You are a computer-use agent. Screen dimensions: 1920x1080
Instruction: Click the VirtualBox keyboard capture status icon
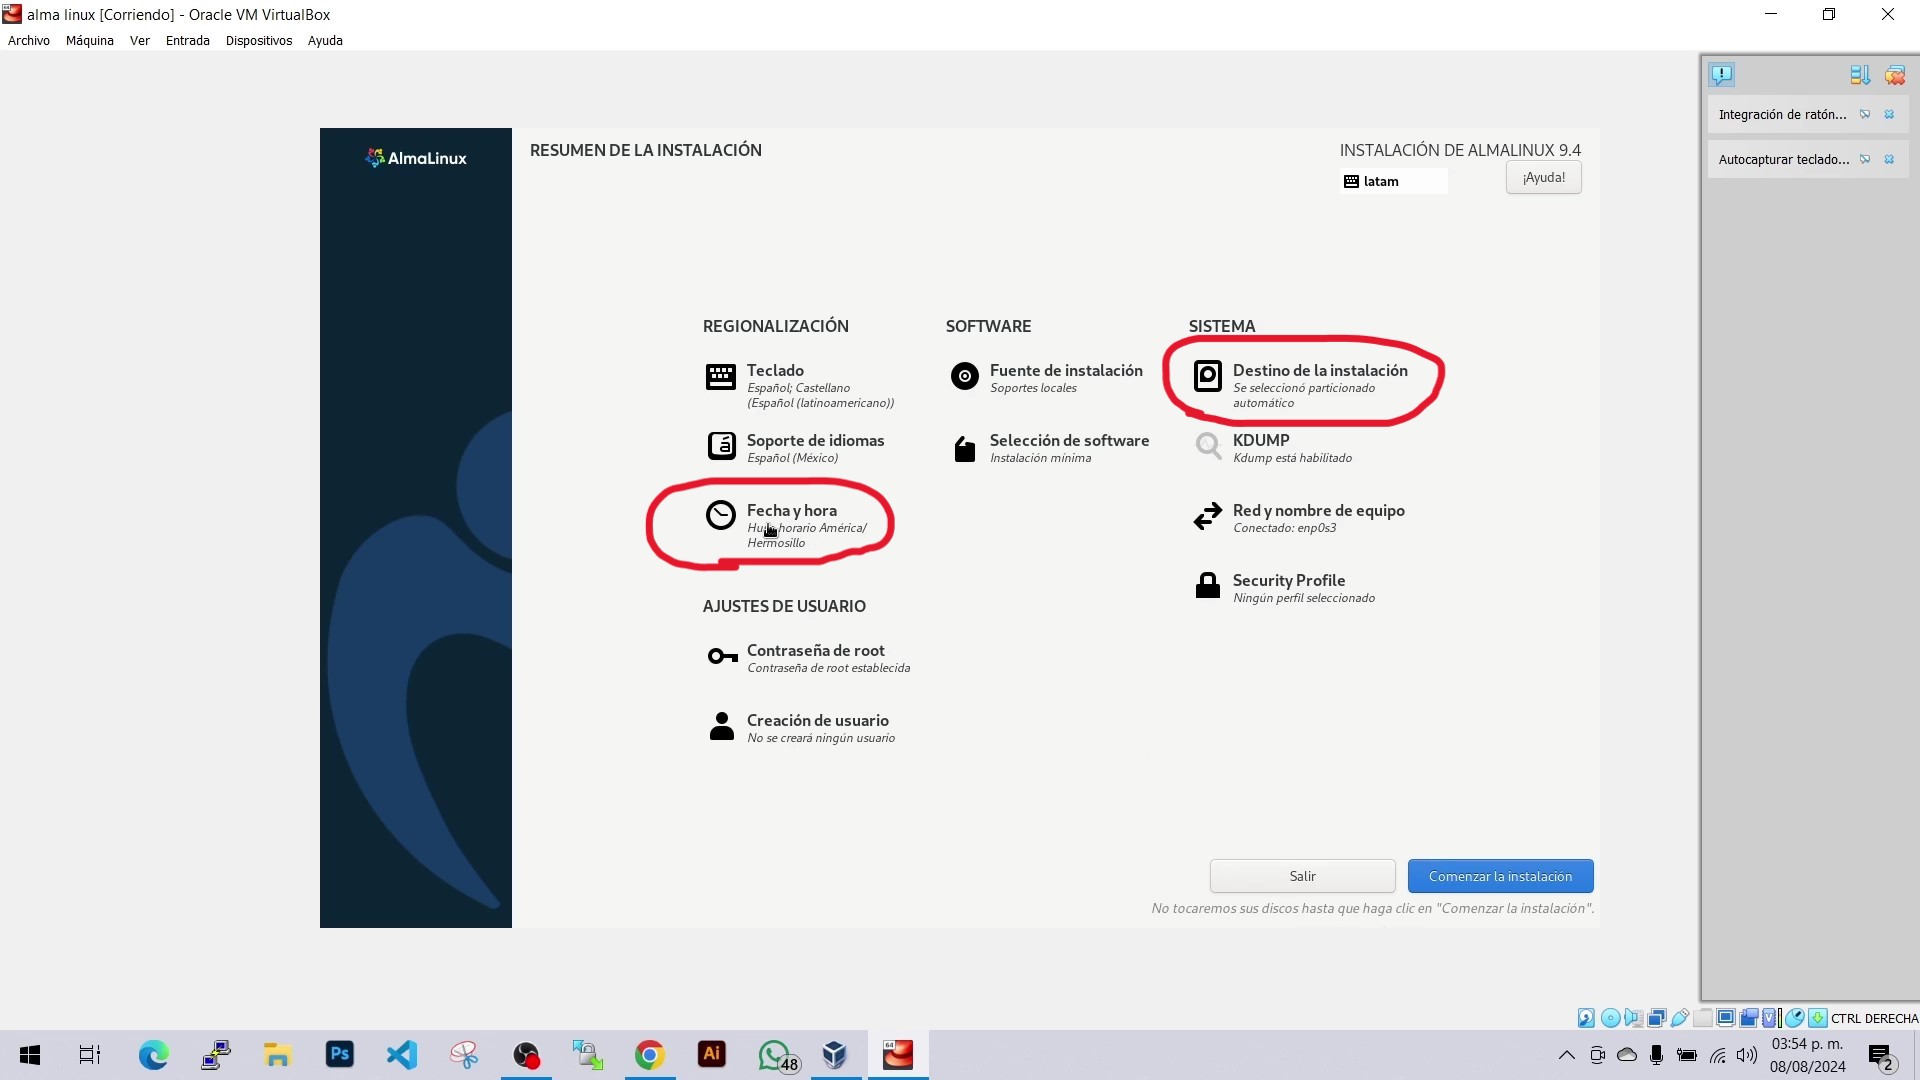click(1817, 1018)
